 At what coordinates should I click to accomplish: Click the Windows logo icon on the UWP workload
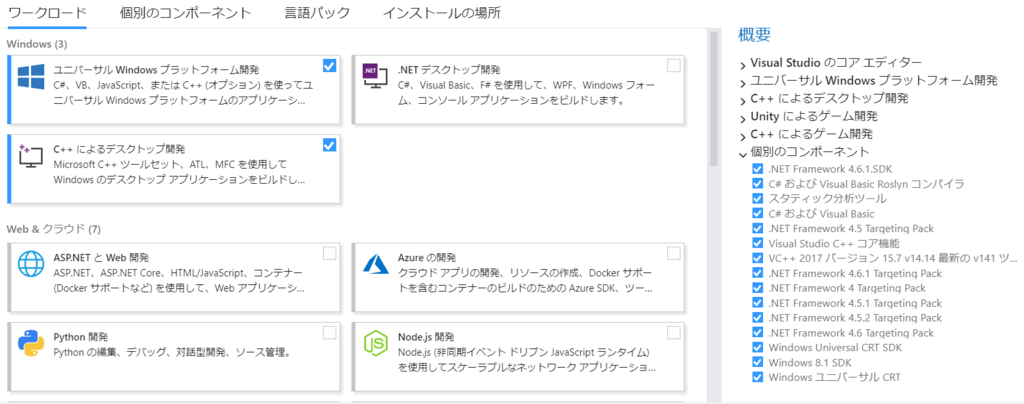[x=31, y=77]
